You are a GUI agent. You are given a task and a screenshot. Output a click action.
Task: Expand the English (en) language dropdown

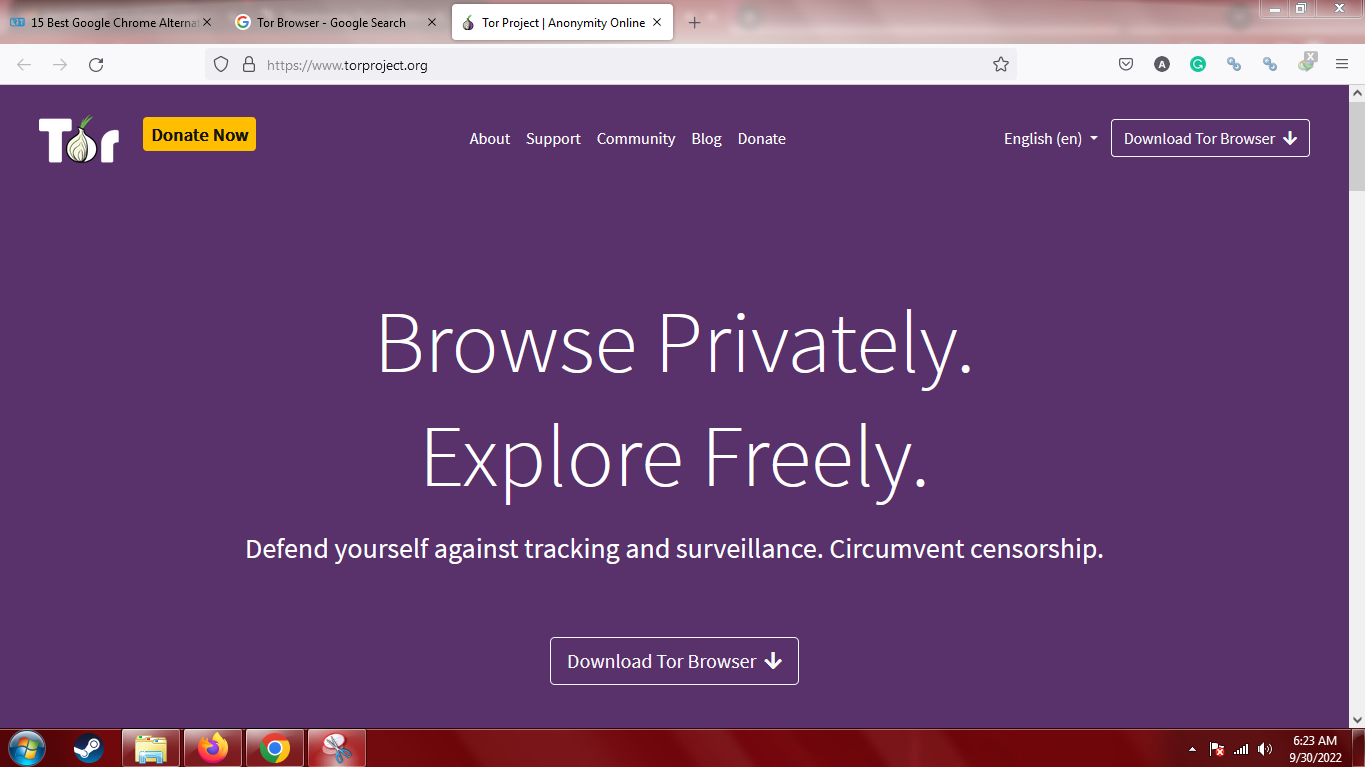click(1050, 139)
